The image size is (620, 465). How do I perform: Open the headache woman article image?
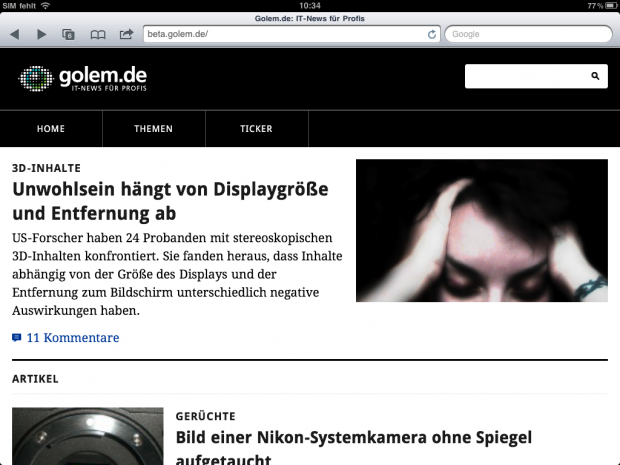coord(482,231)
